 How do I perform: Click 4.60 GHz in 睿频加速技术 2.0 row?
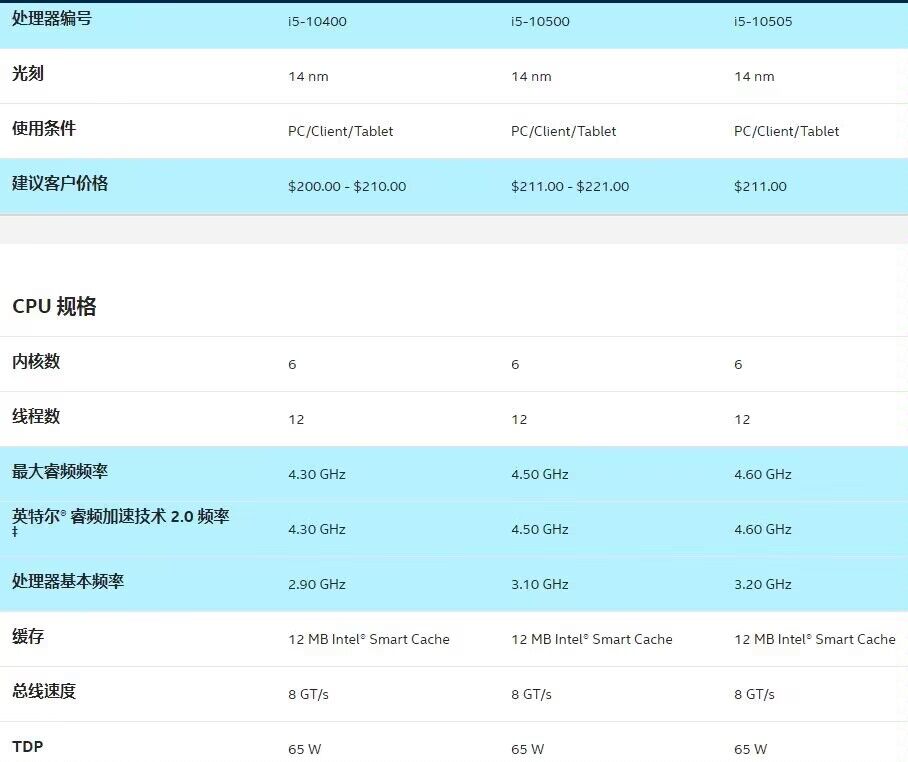(763, 529)
